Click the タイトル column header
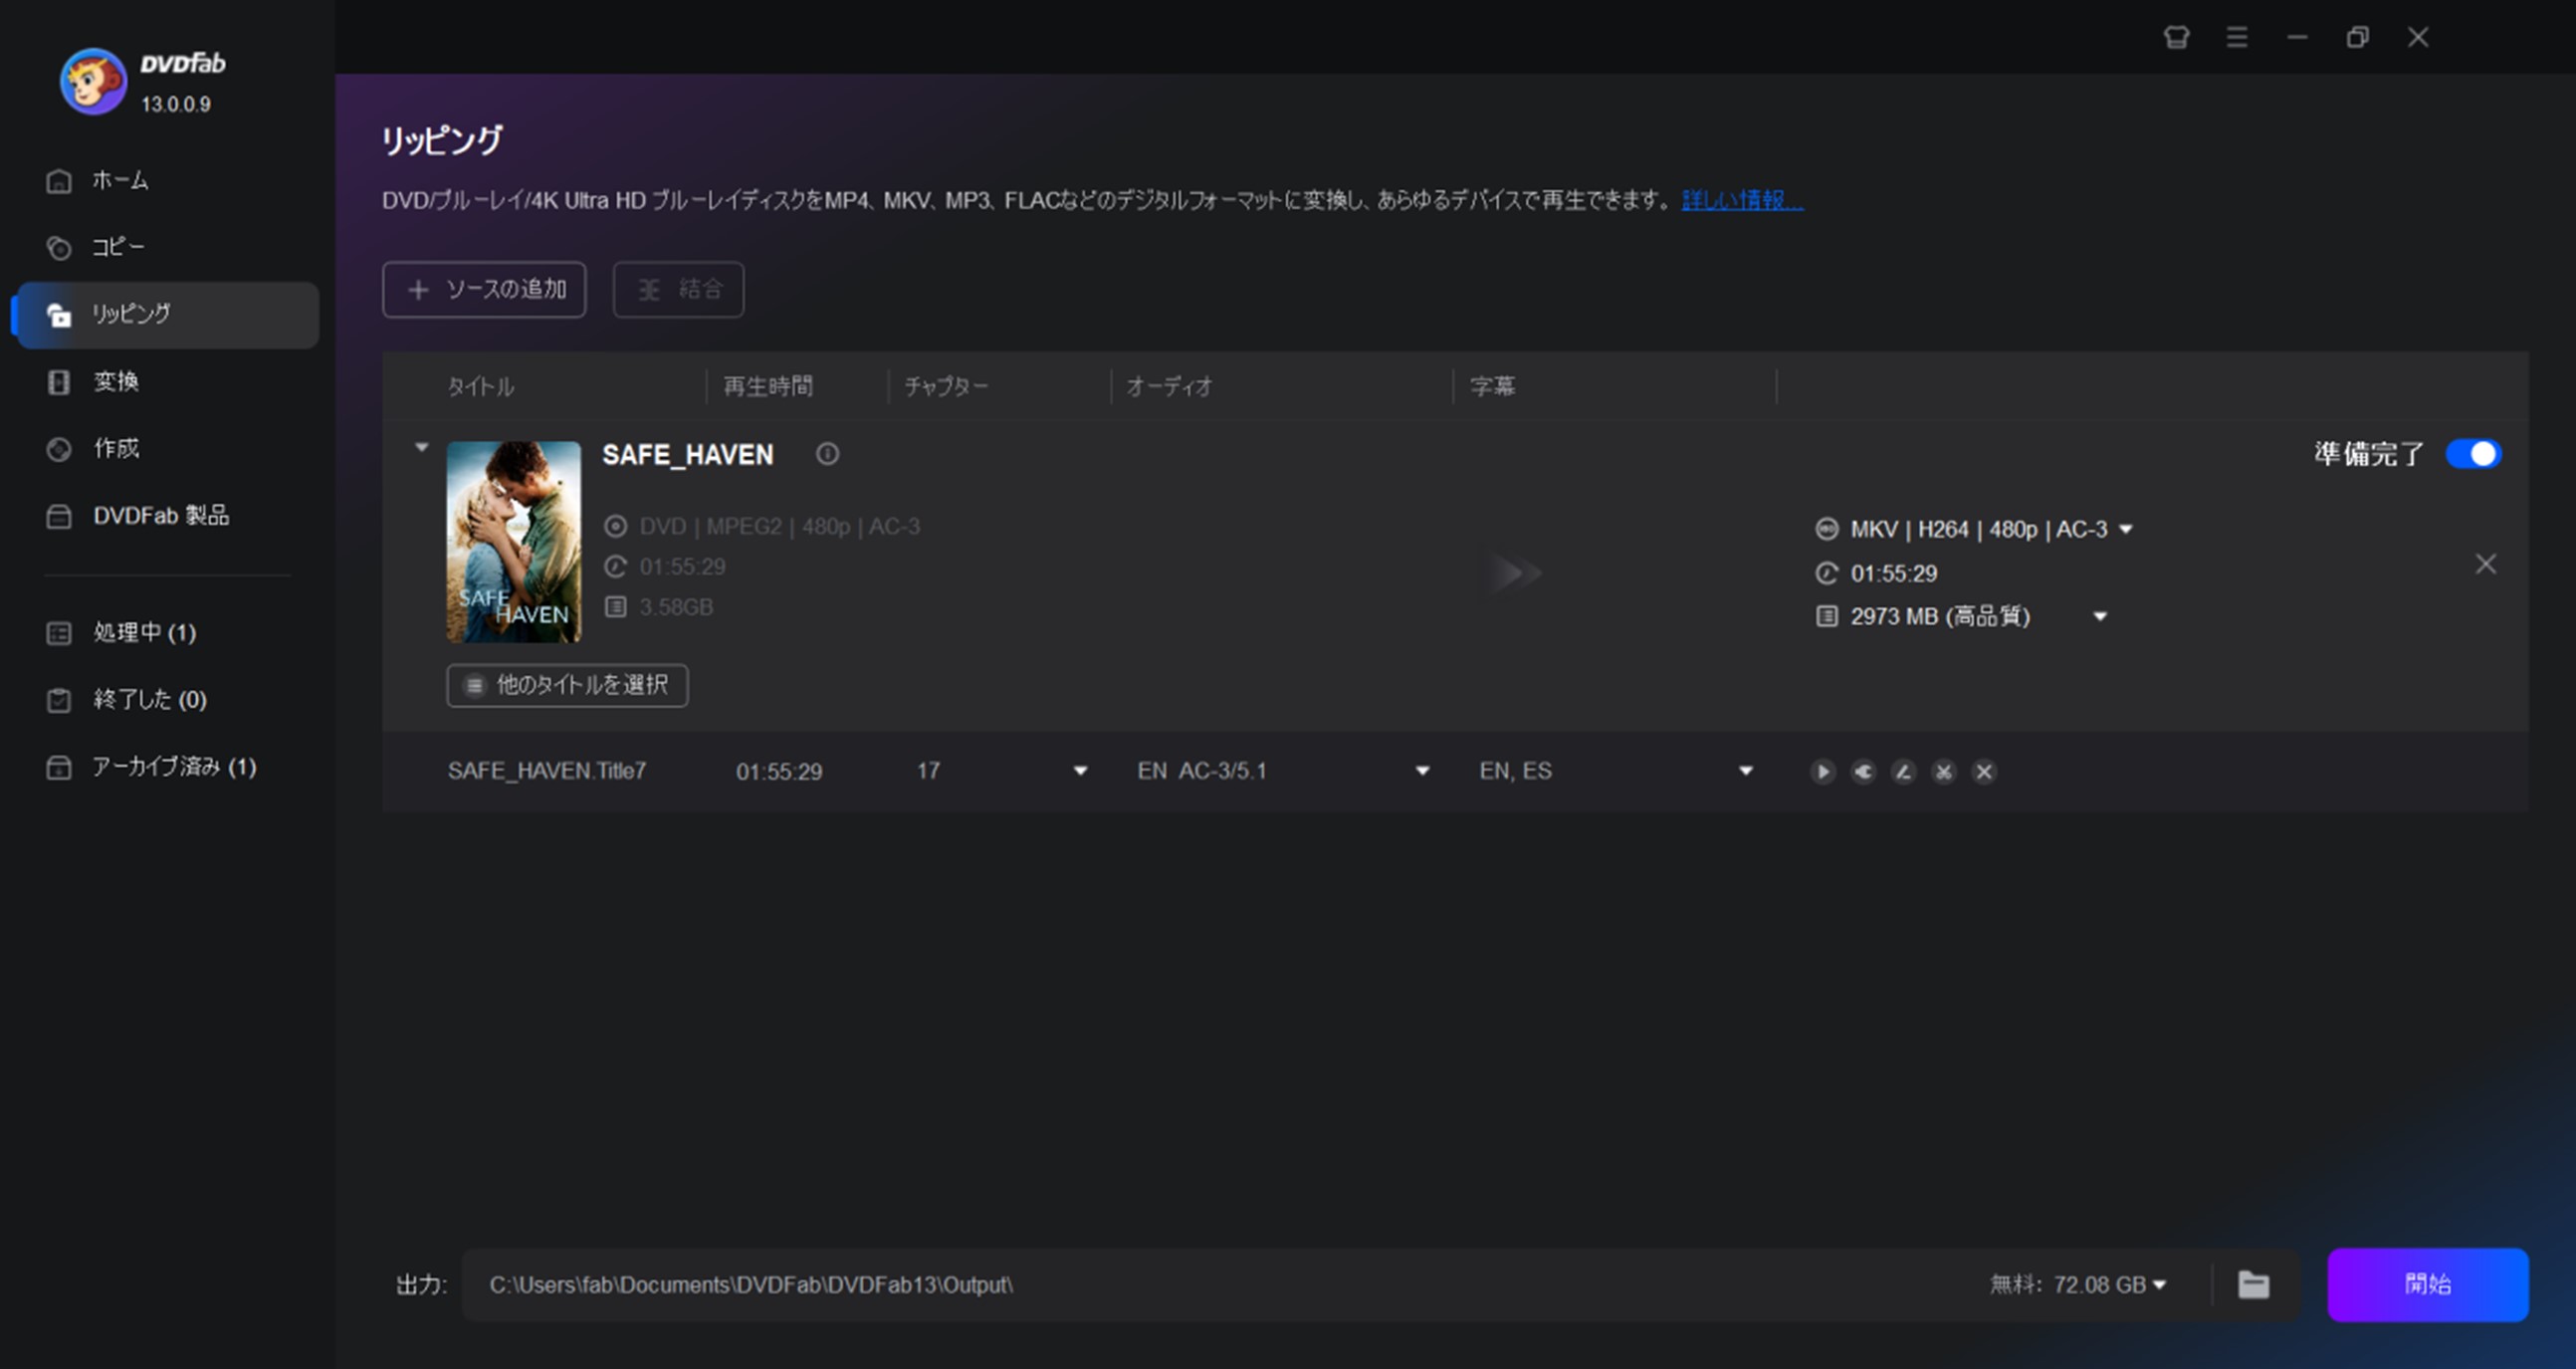 [x=480, y=387]
